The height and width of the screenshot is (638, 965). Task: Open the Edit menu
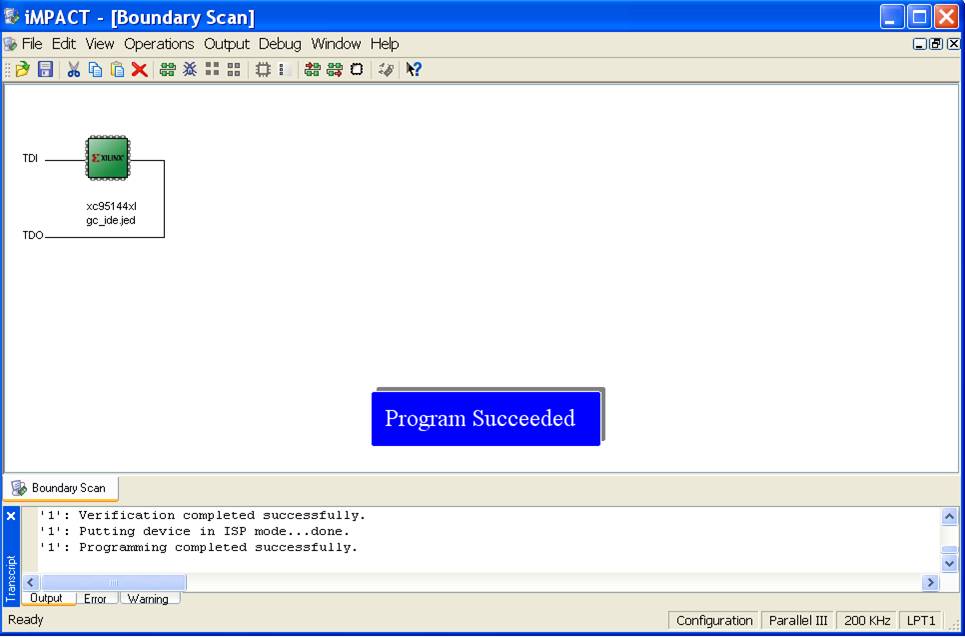63,44
